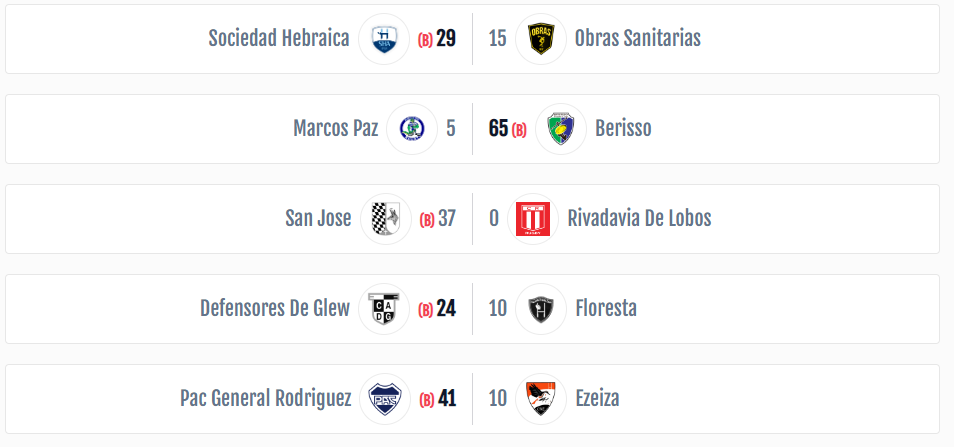
Task: Click the Pac General Rodriguez name
Action: 266,398
